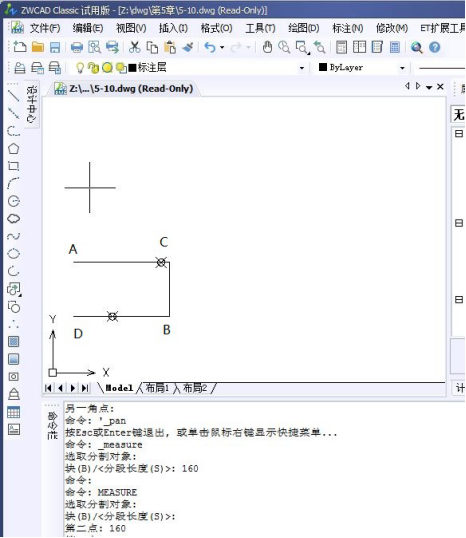
Task: Select the Line draw tool
Action: (13, 96)
